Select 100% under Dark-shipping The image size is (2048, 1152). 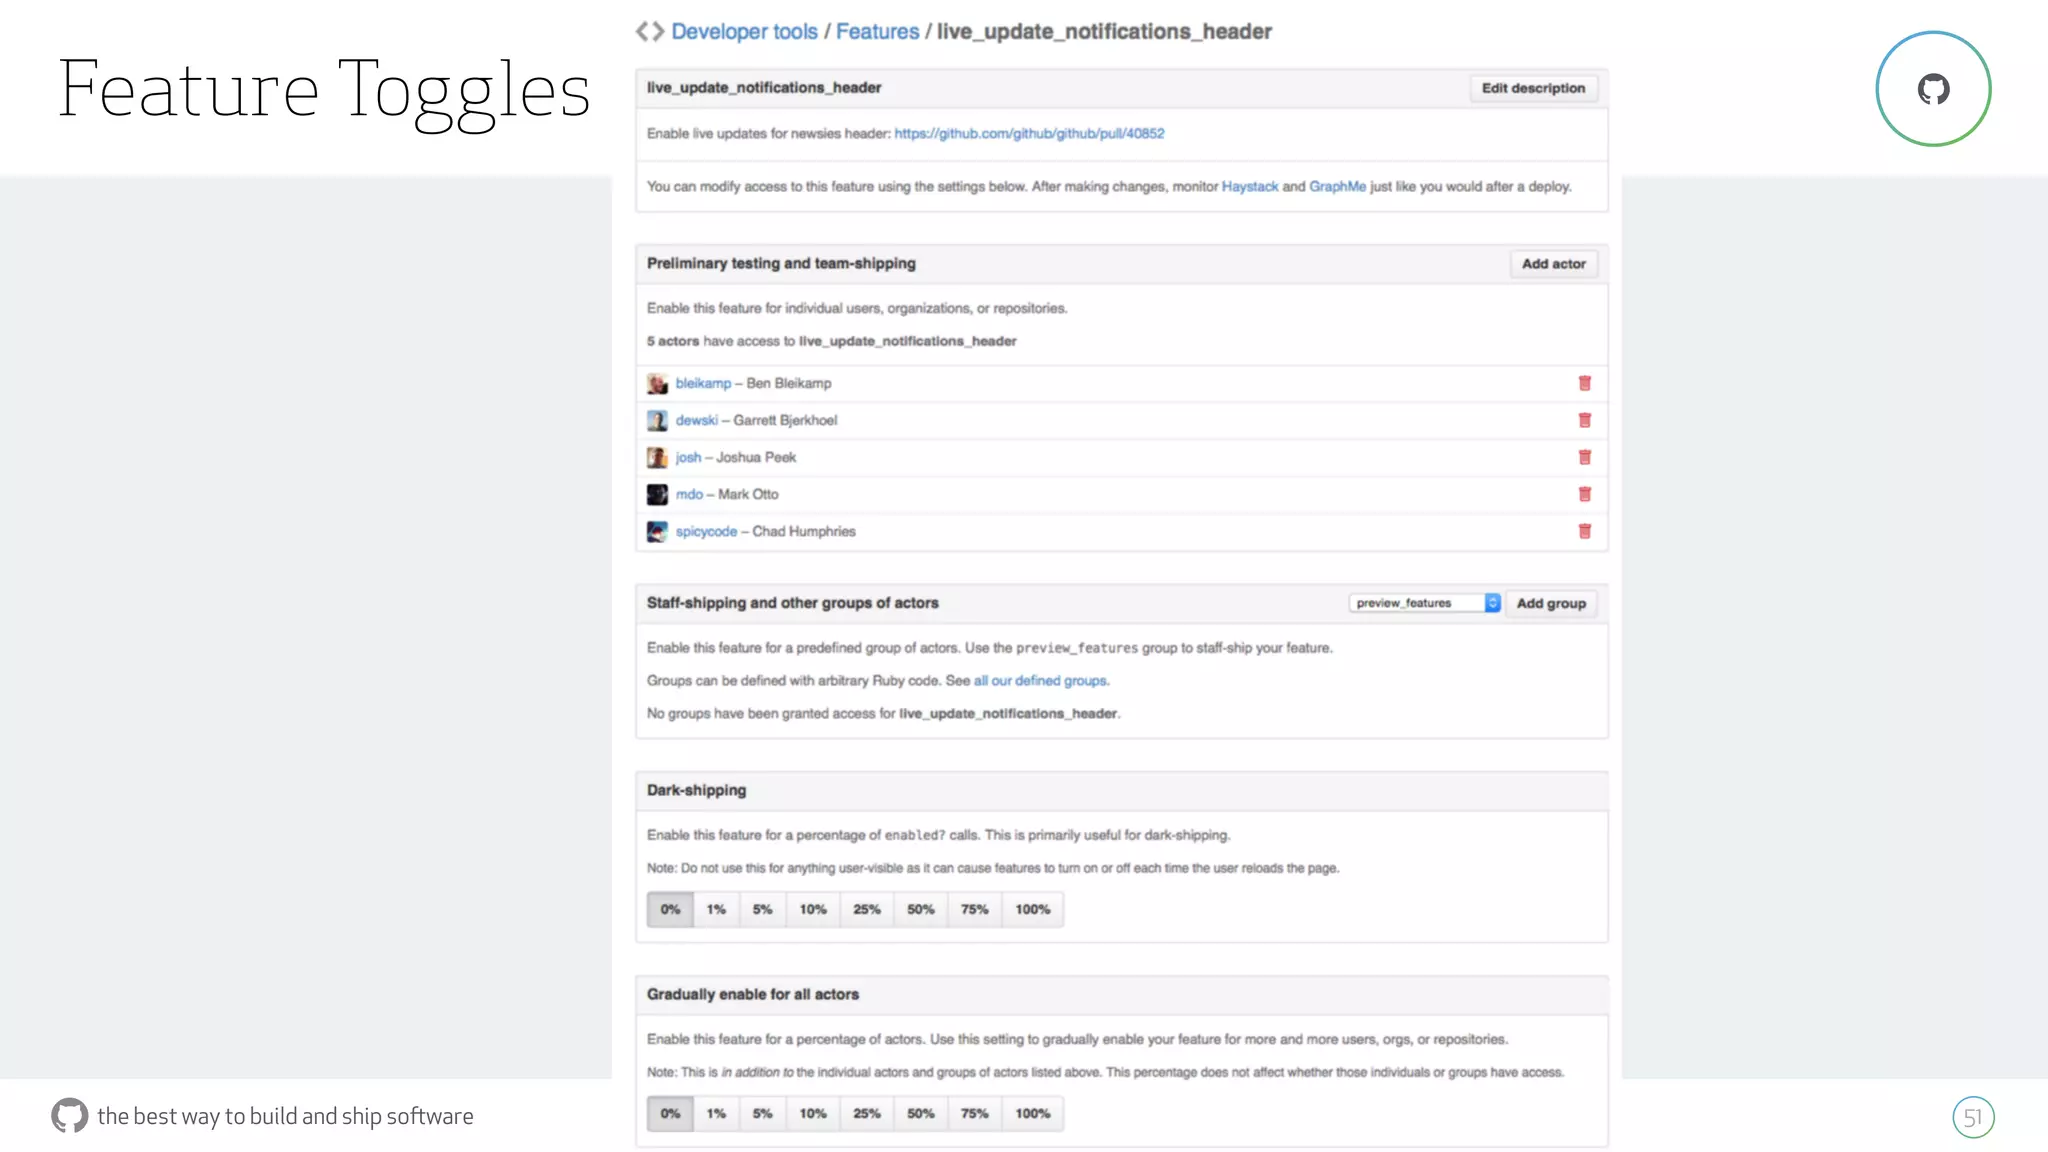click(1032, 909)
